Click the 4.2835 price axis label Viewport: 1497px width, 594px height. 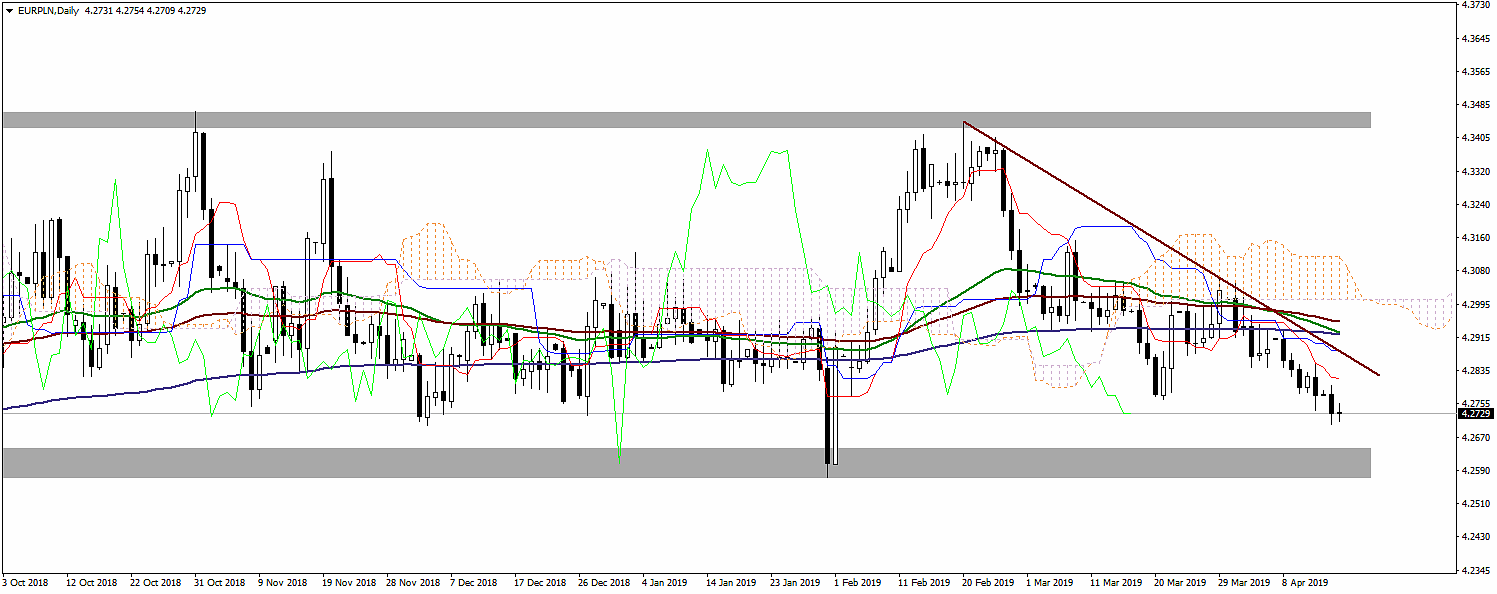1476,371
